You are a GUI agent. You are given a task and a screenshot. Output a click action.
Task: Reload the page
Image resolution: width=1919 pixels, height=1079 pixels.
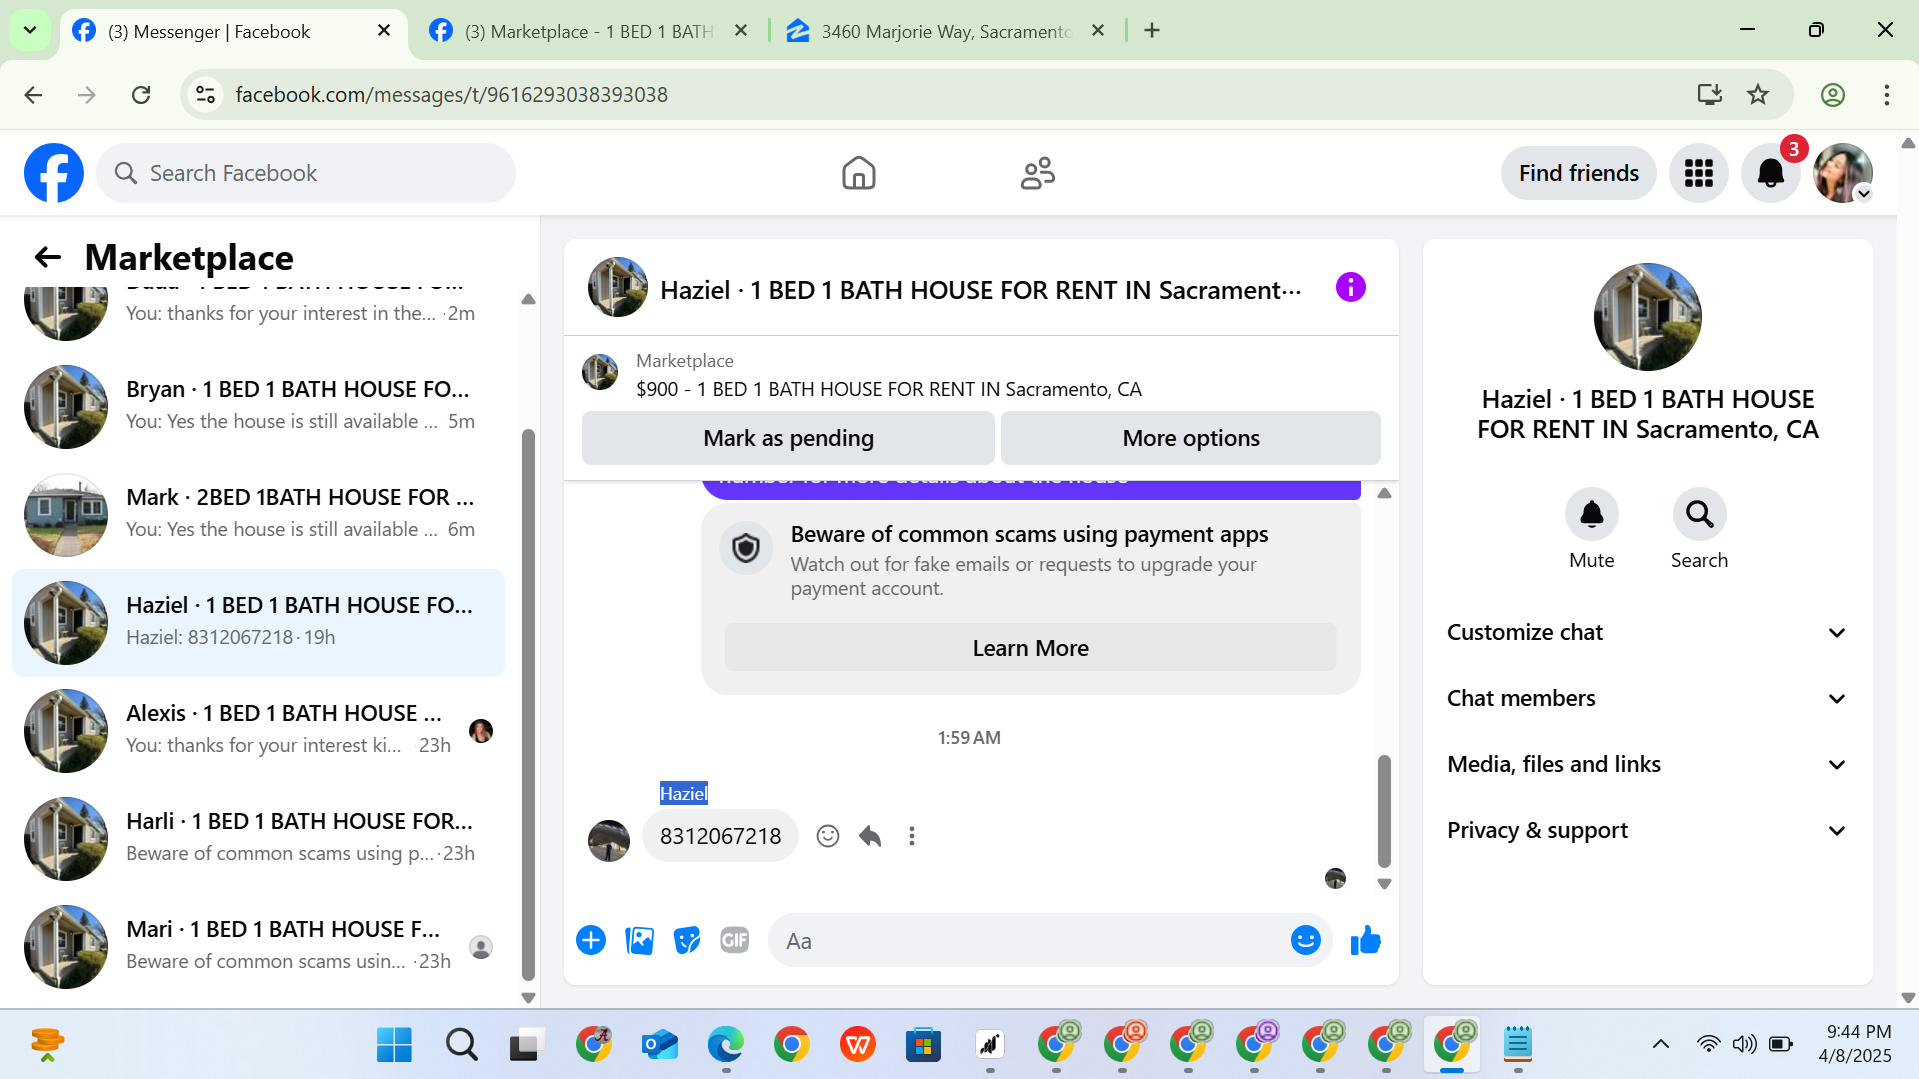point(141,95)
